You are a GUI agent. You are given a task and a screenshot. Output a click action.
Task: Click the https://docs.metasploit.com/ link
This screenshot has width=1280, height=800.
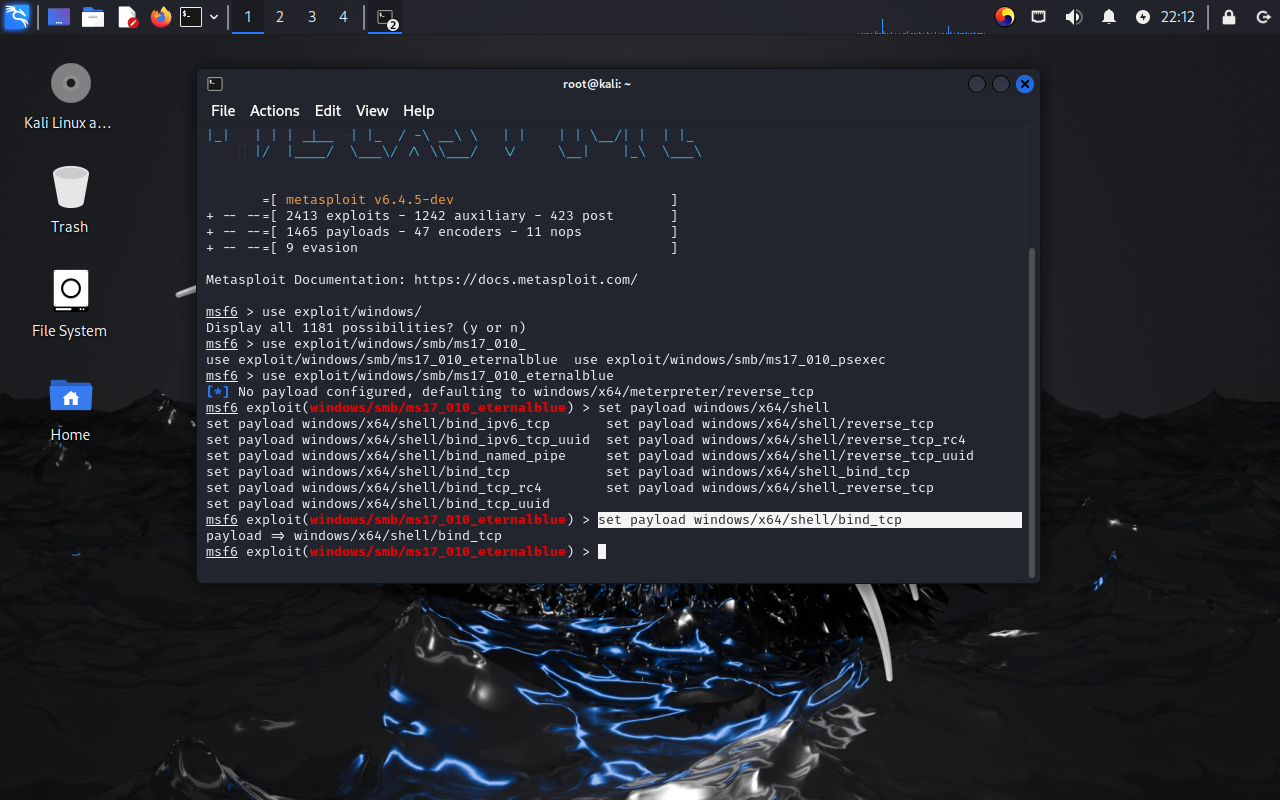pyautogui.click(x=526, y=280)
